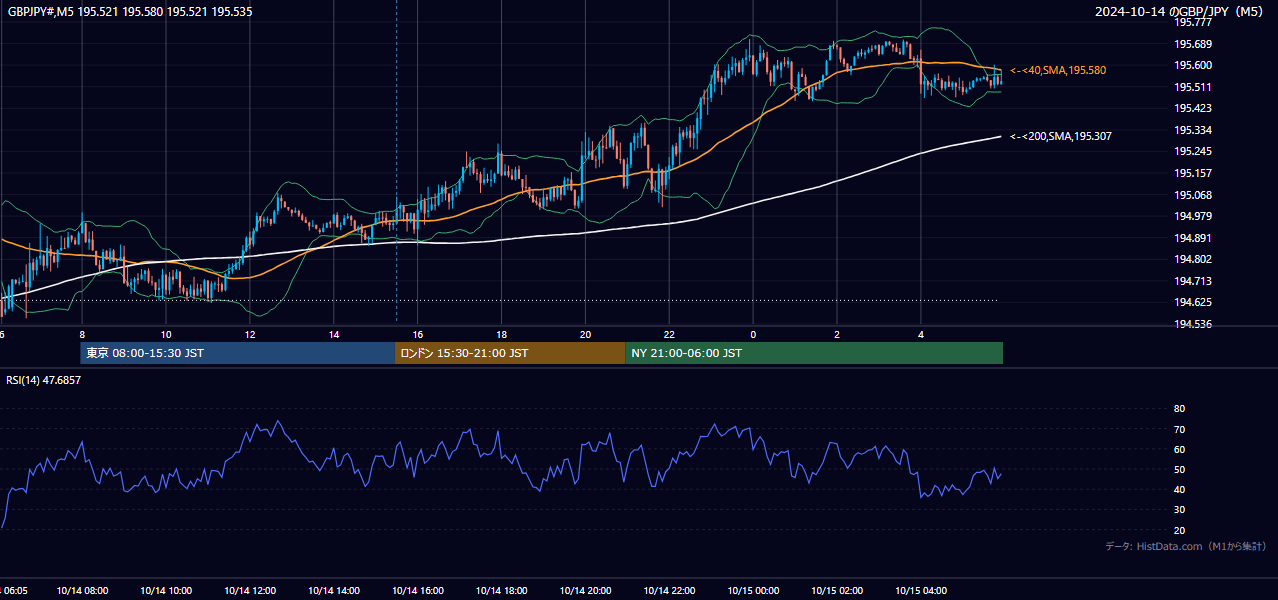Click price axis label 195.423
Screen dimensions: 1278x600
[x=1192, y=108]
